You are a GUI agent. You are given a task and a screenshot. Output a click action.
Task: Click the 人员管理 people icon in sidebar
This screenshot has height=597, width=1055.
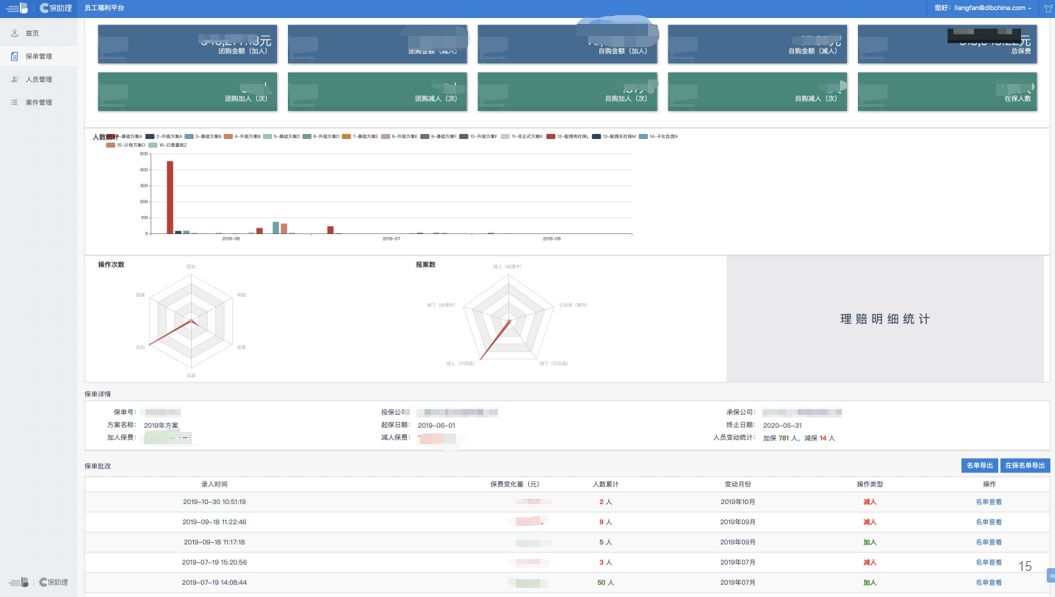(15, 79)
